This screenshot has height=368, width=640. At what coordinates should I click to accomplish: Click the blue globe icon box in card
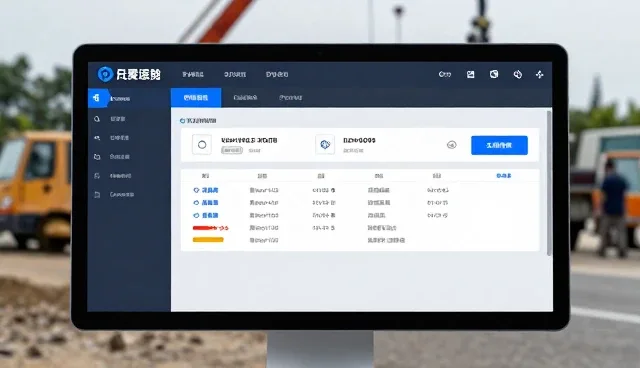coord(325,144)
